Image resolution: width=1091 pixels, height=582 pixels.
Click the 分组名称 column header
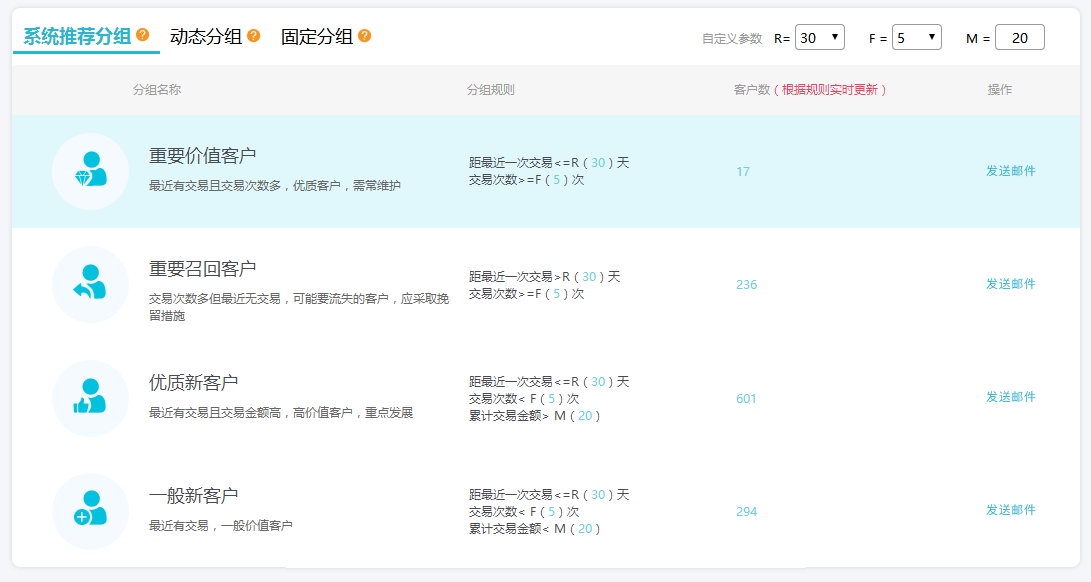point(157,90)
